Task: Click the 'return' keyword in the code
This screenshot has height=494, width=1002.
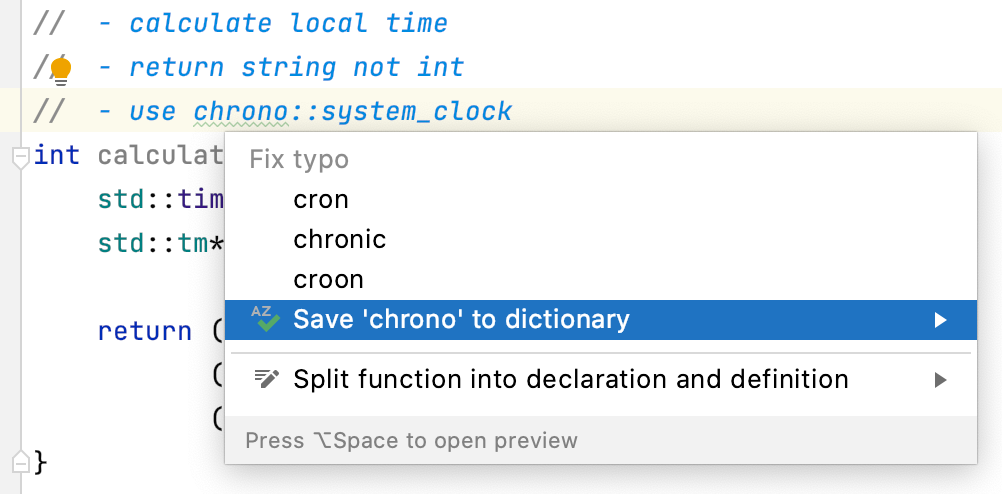Action: coord(144,331)
